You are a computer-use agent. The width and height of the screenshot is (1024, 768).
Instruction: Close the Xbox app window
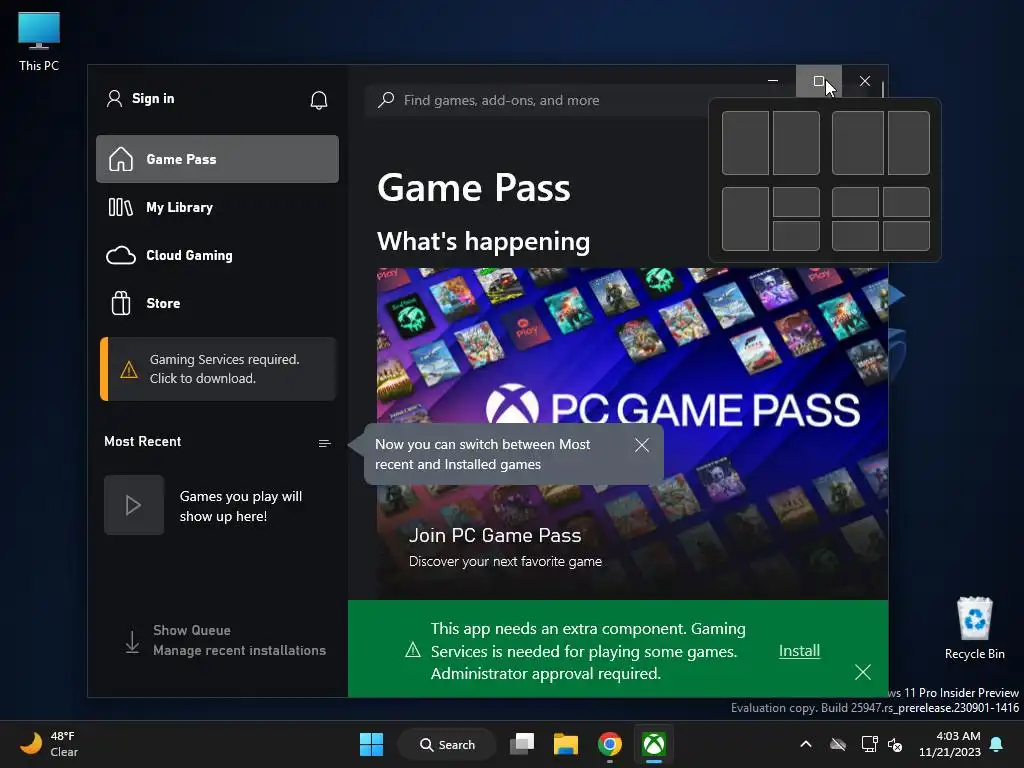pyautogui.click(x=865, y=81)
